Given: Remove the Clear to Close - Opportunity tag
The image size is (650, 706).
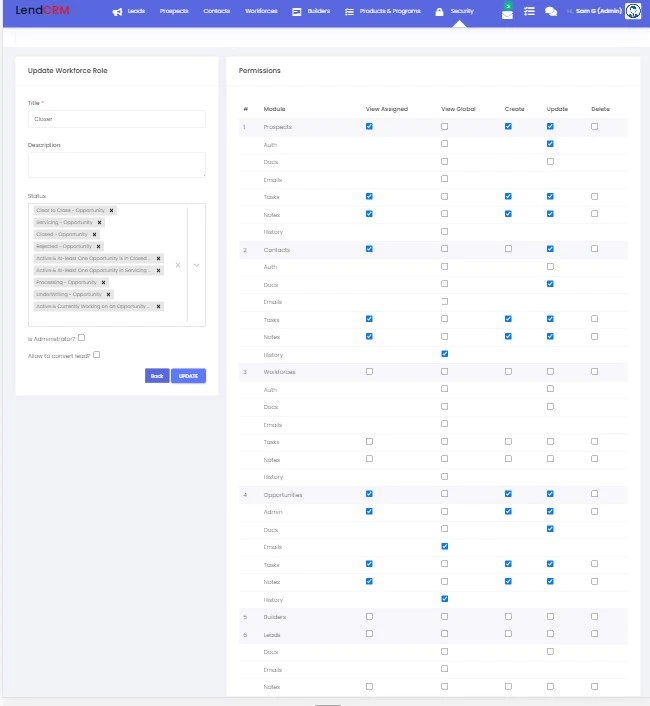Looking at the screenshot, I should pyautogui.click(x=111, y=210).
